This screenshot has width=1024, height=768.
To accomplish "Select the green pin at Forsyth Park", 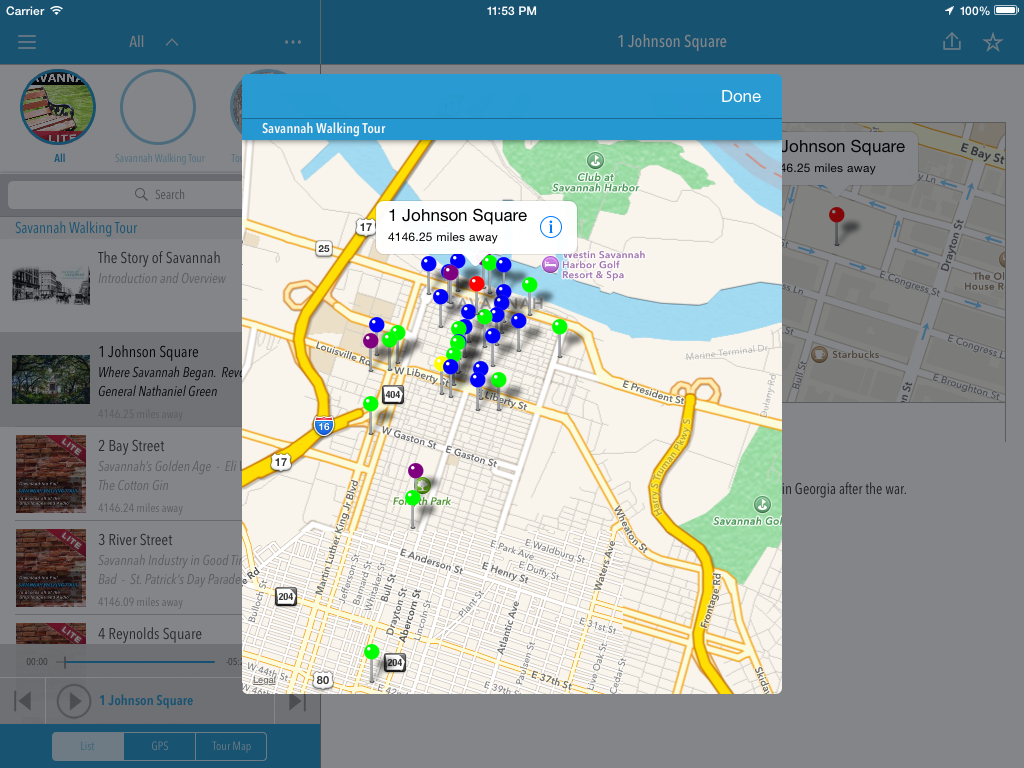I will (413, 498).
